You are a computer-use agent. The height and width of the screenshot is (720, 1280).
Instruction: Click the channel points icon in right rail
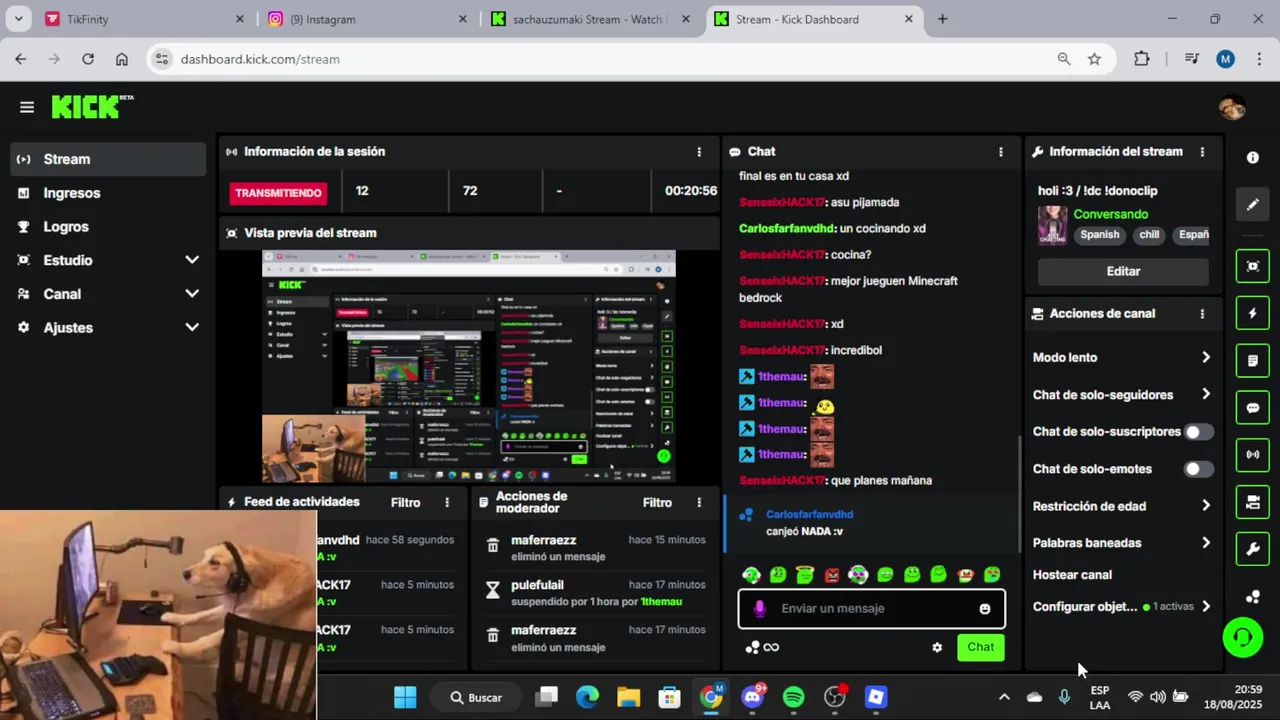tap(1253, 597)
